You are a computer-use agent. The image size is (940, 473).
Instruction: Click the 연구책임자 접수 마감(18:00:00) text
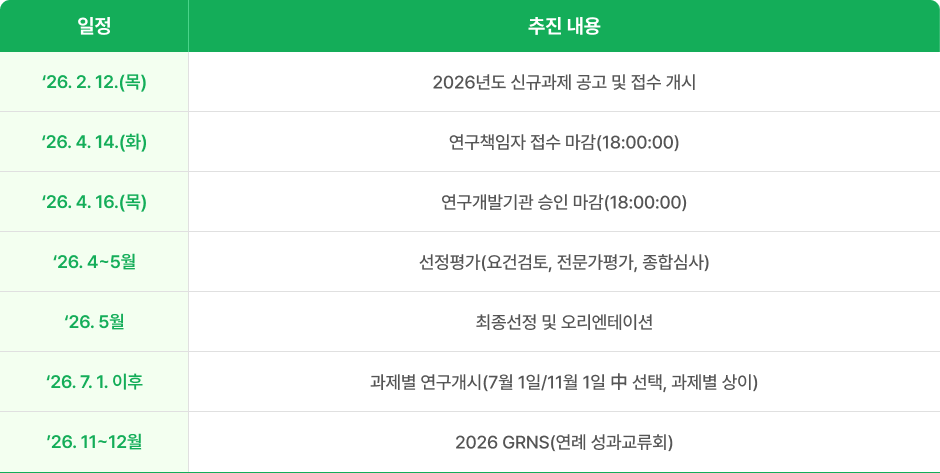[564, 142]
